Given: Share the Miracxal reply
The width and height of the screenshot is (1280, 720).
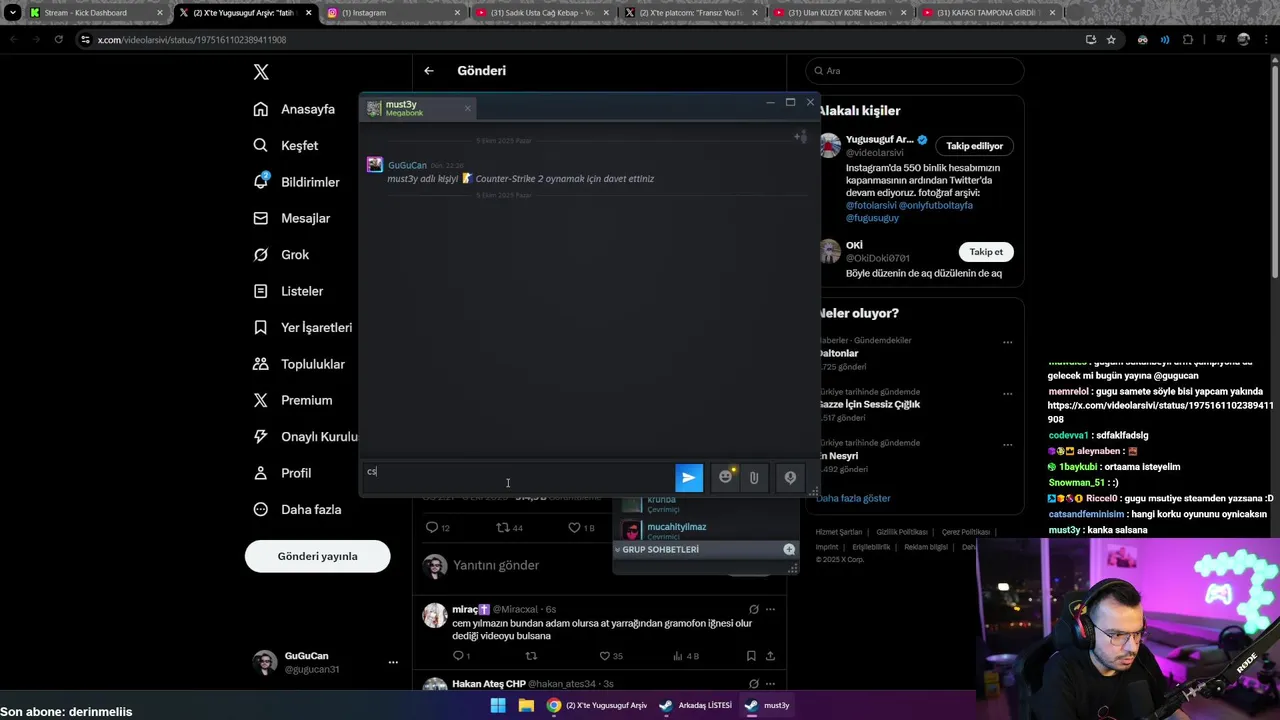Looking at the screenshot, I should pyautogui.click(x=770, y=656).
